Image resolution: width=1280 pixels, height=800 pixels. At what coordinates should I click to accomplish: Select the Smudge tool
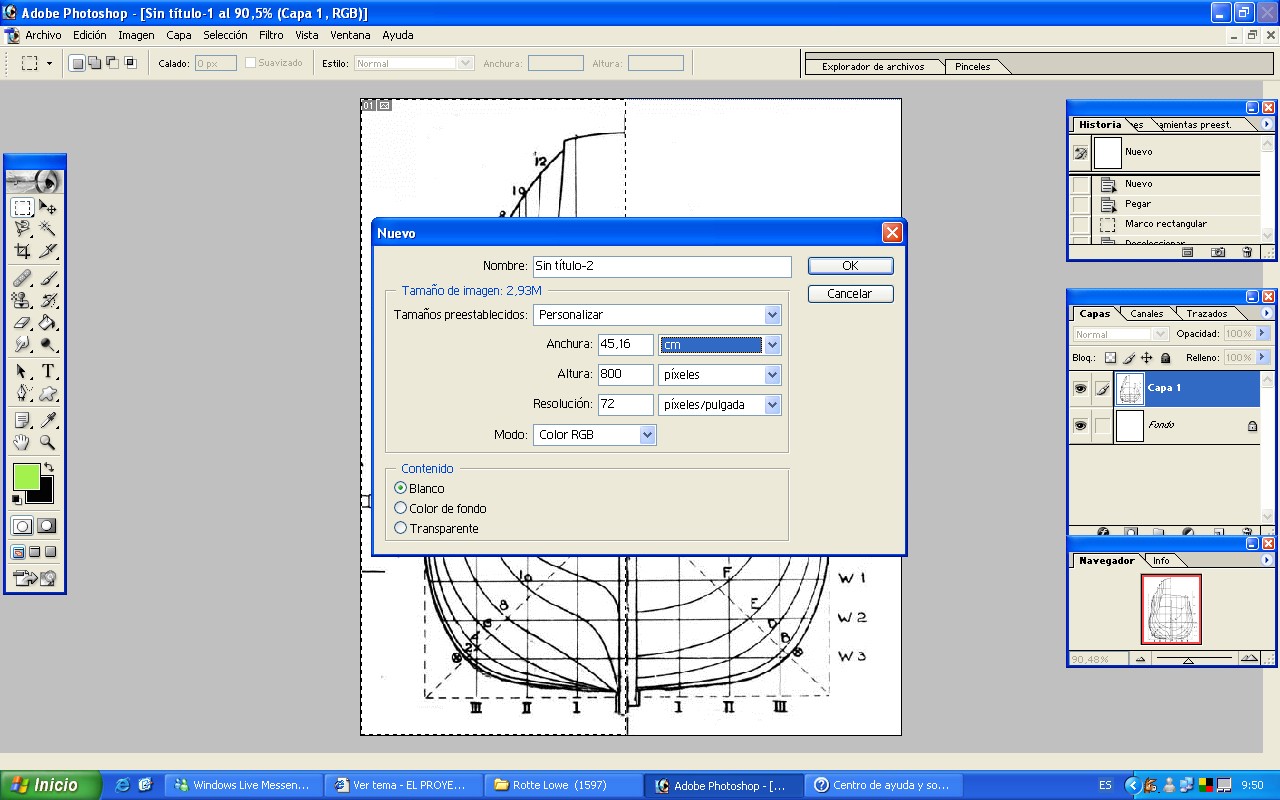(x=22, y=344)
